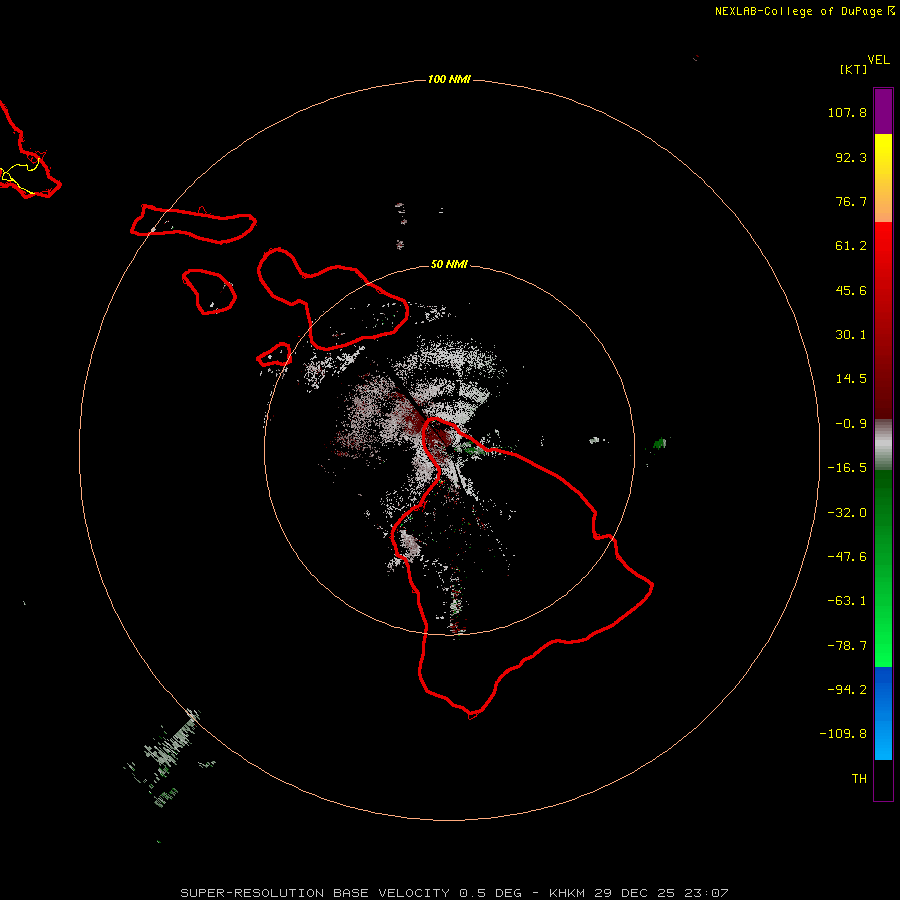Select the 61.2 legend value
The image size is (900, 900).
point(851,246)
